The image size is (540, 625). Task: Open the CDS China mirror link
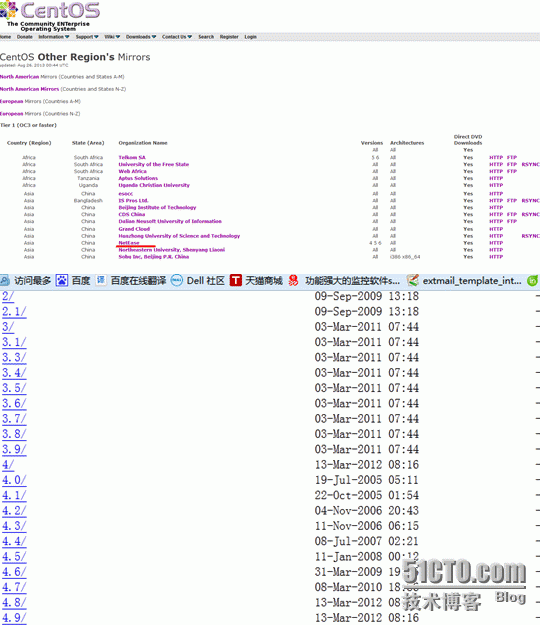tap(132, 214)
